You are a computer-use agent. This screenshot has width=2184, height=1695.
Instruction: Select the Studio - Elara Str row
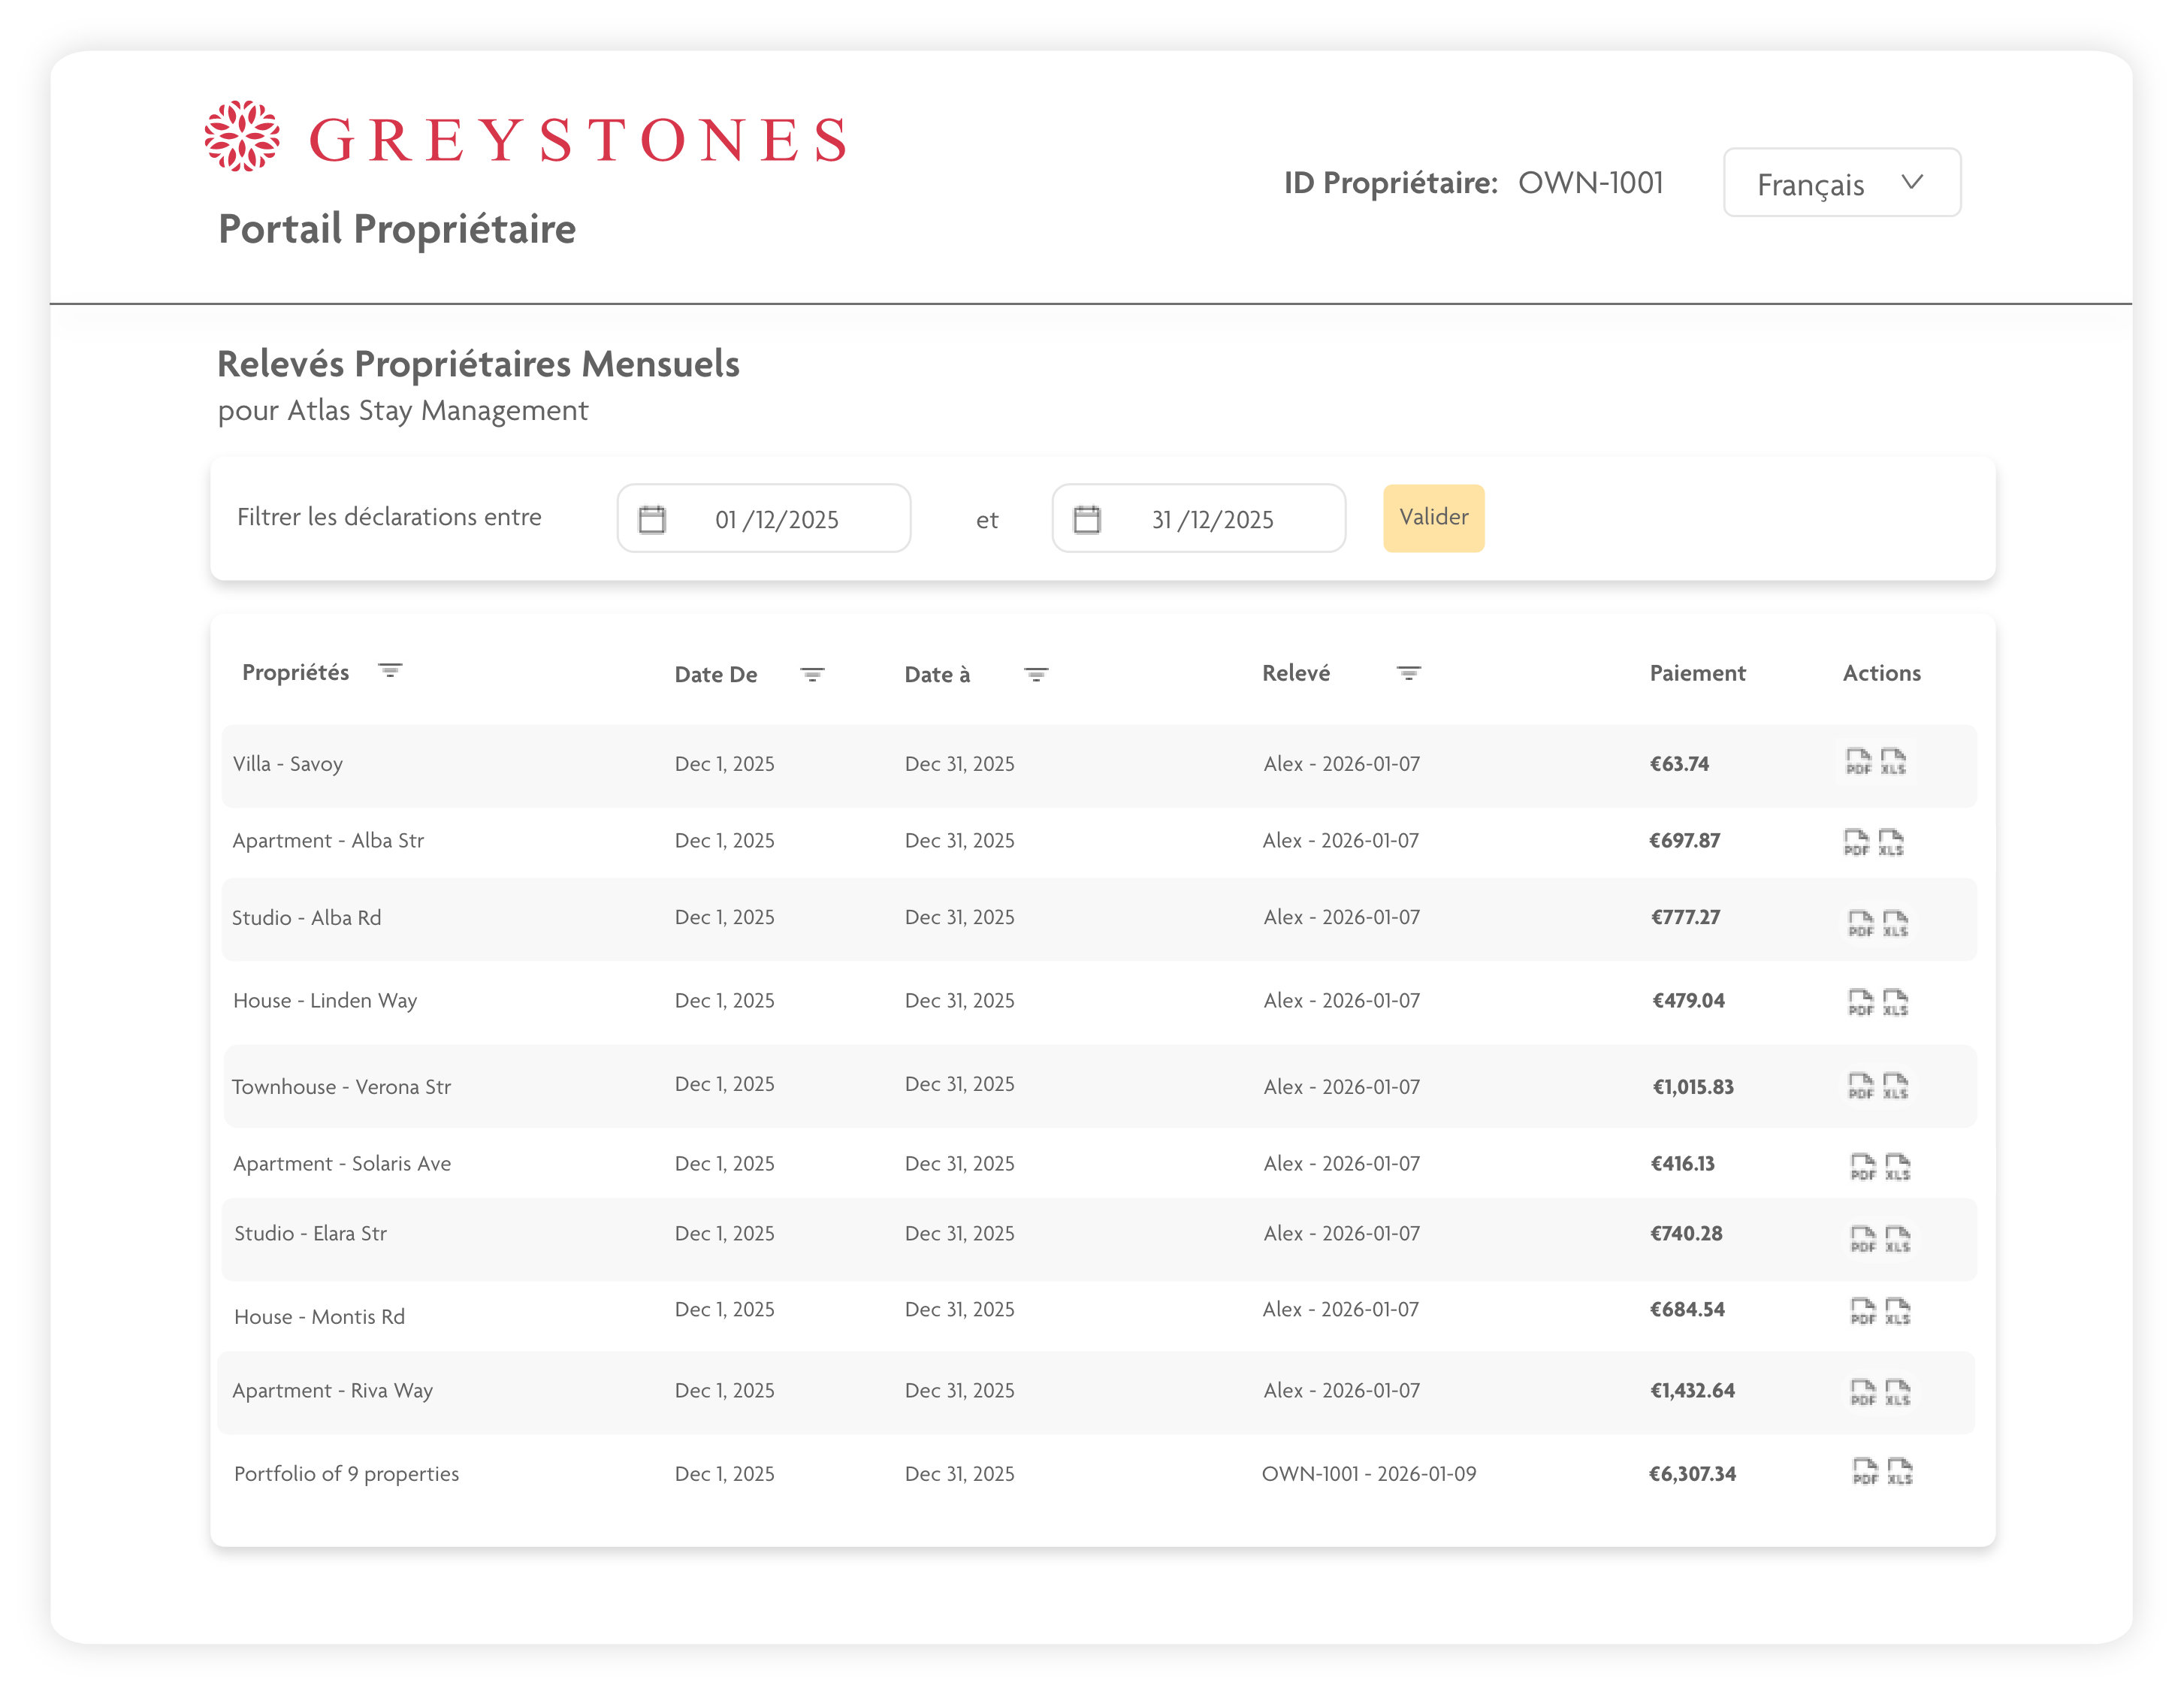(x=310, y=1234)
